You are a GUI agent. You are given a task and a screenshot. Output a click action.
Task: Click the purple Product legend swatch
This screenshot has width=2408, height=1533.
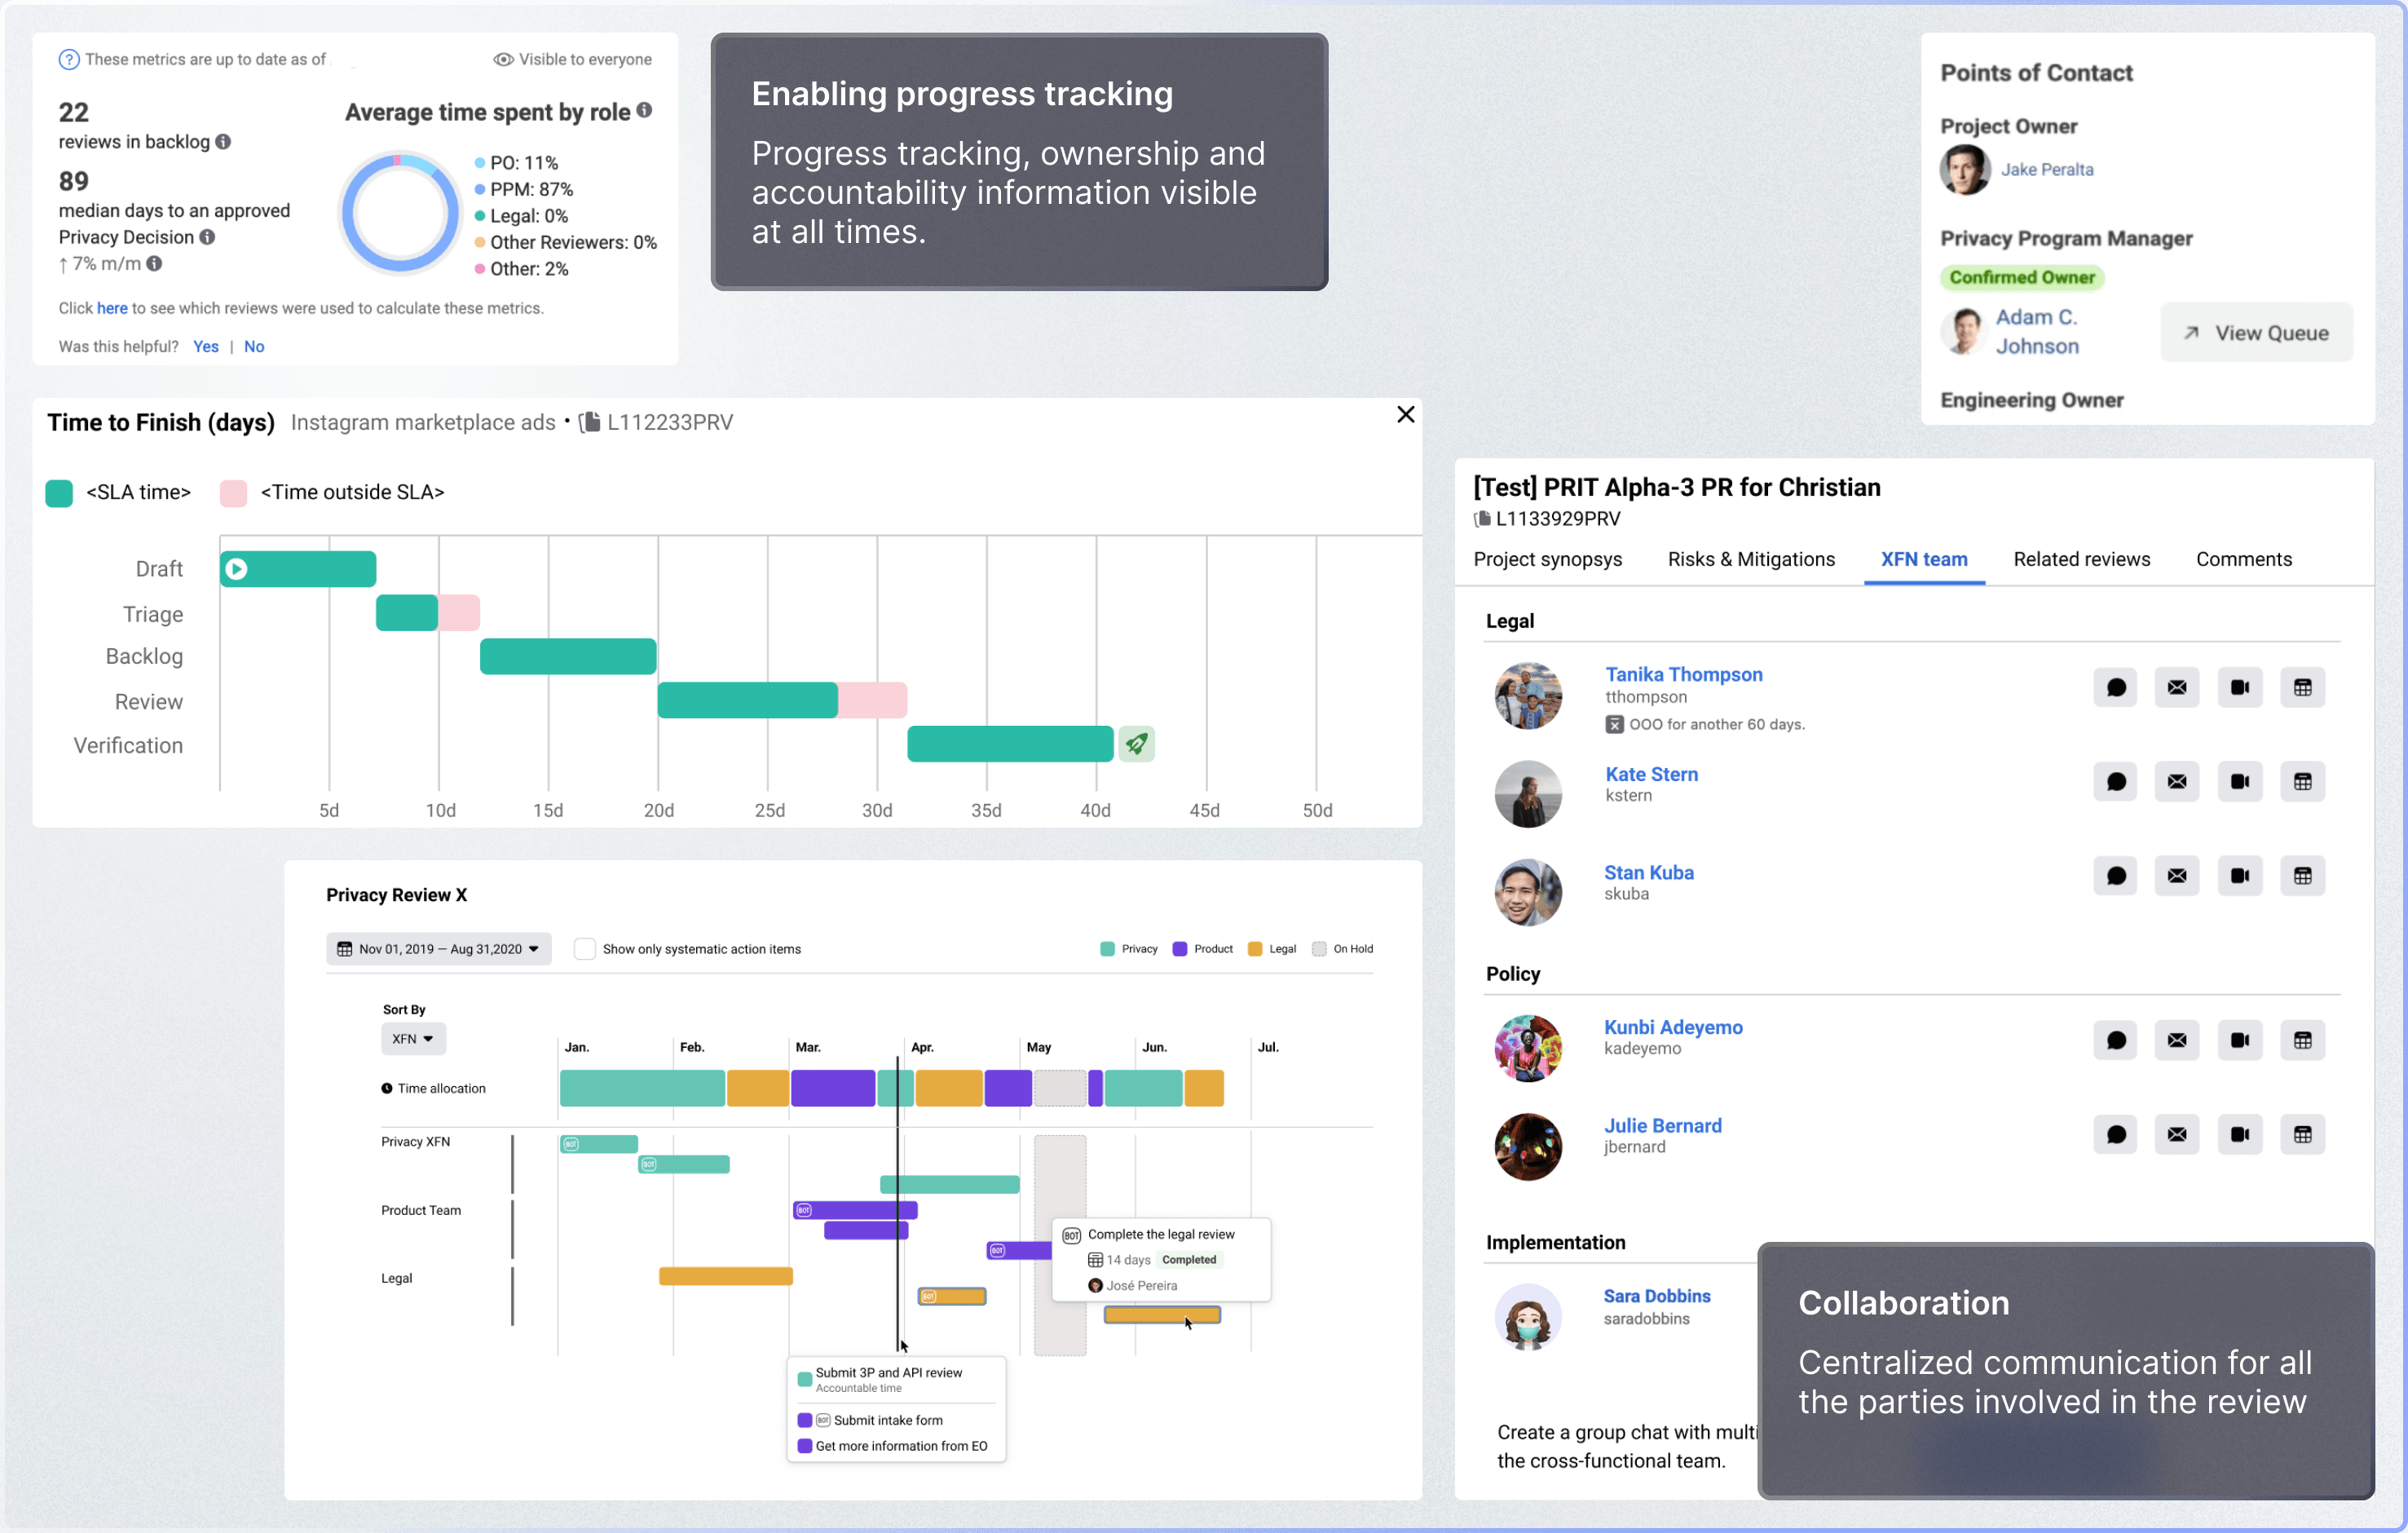click(x=1180, y=949)
